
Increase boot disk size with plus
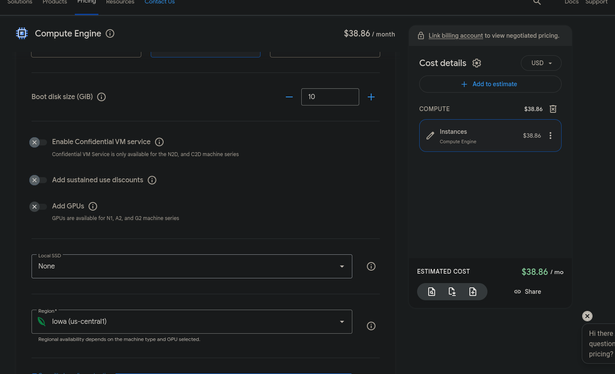click(371, 97)
